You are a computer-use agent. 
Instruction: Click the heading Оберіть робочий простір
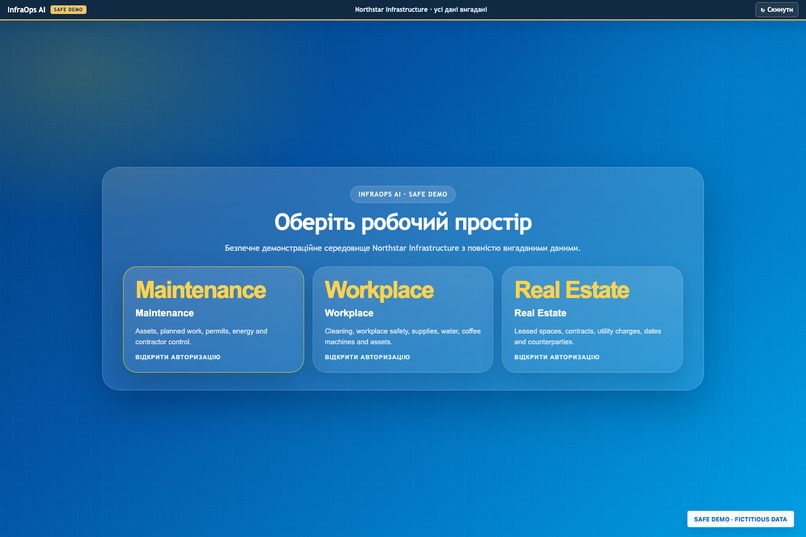[x=403, y=223]
